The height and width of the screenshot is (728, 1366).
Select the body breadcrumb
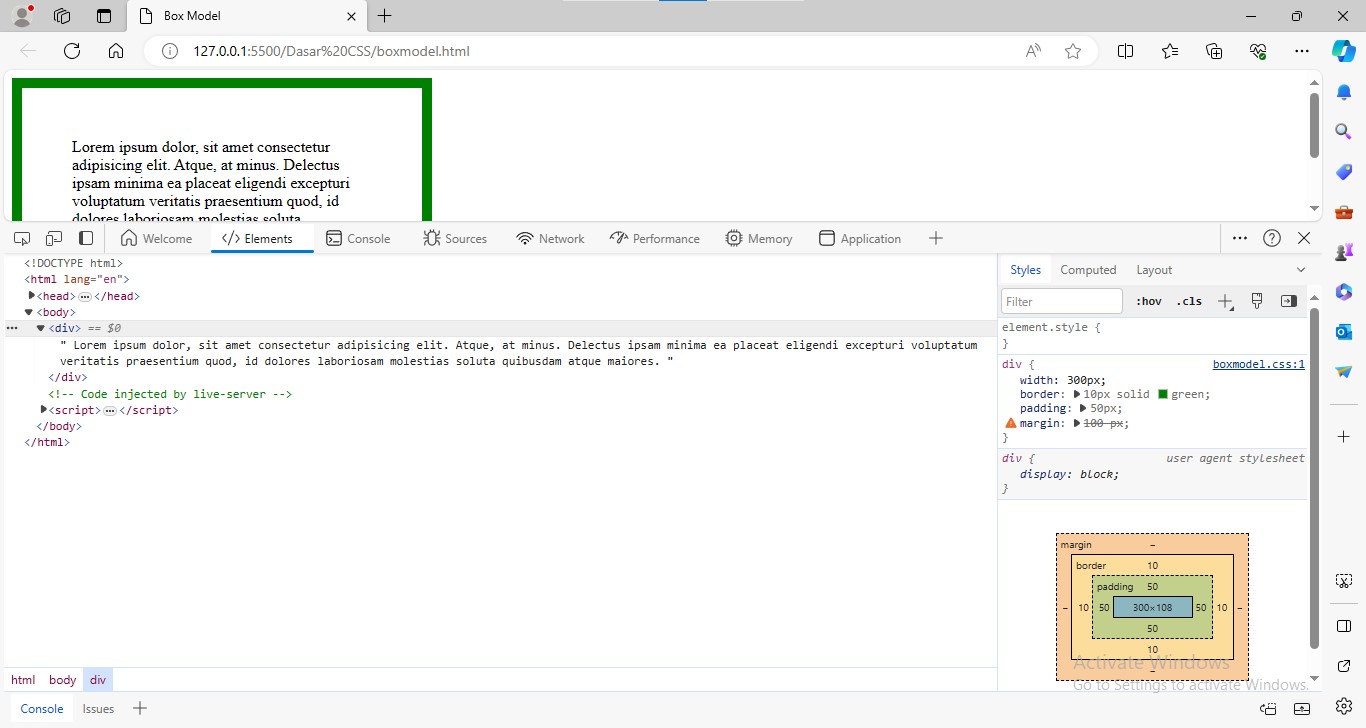[62, 680]
